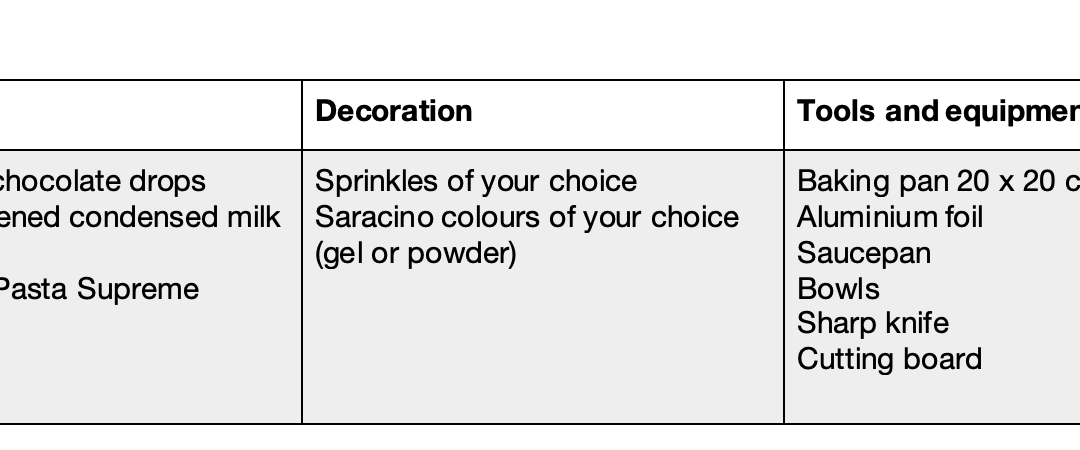Click empty area of Decoration cell
Image resolution: width=1080 pixels, height=450 pixels.
[x=543, y=345]
